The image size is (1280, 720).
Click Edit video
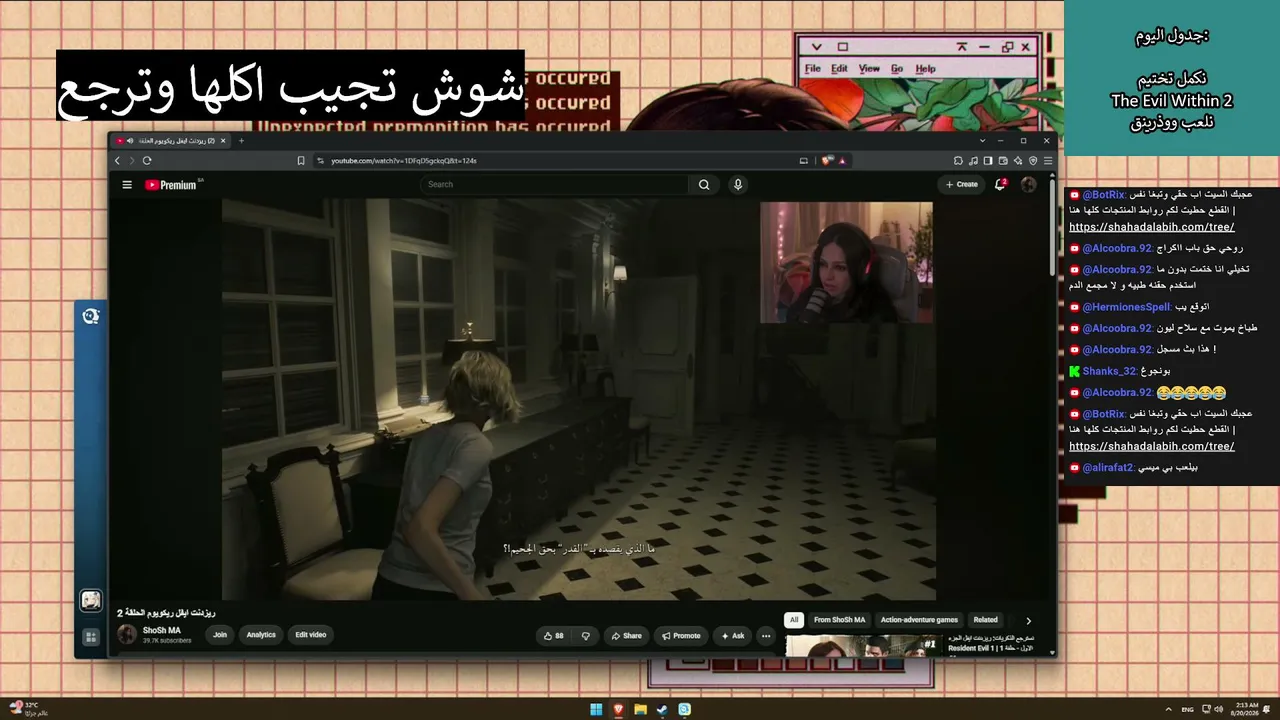[x=310, y=635]
